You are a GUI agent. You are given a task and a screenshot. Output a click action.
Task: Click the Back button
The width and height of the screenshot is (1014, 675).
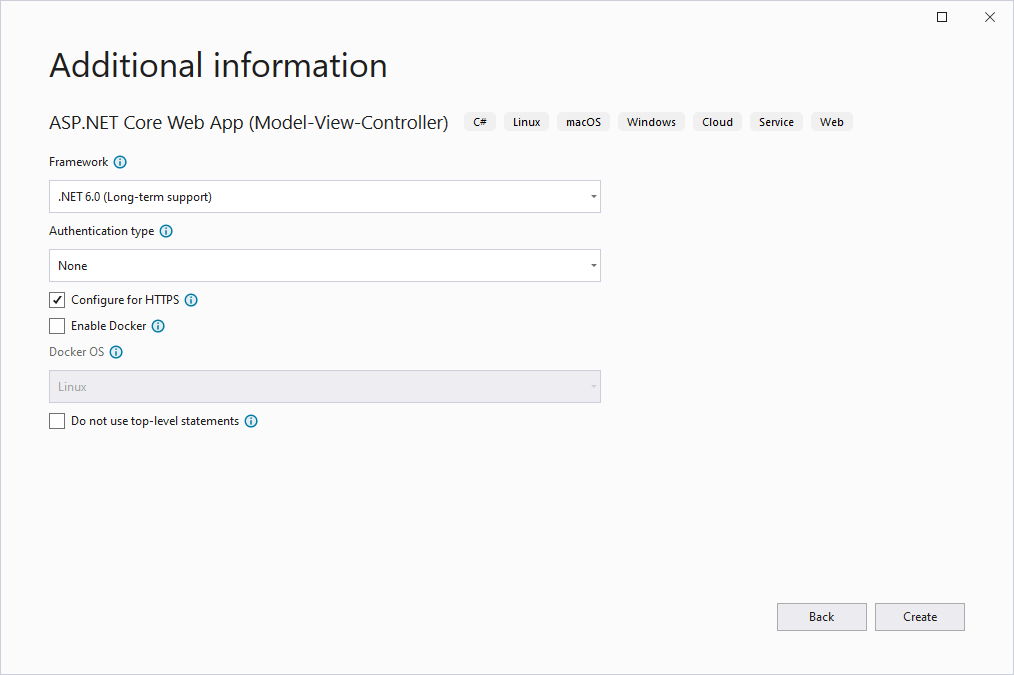(x=822, y=617)
